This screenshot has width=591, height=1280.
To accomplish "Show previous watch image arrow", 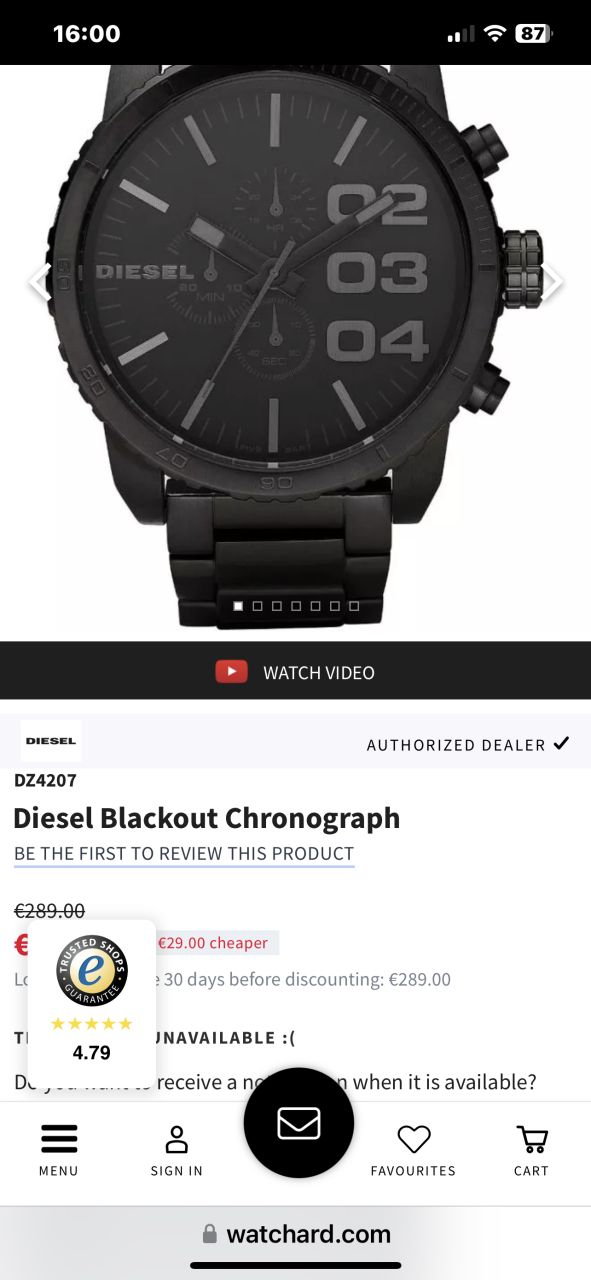I will [38, 282].
